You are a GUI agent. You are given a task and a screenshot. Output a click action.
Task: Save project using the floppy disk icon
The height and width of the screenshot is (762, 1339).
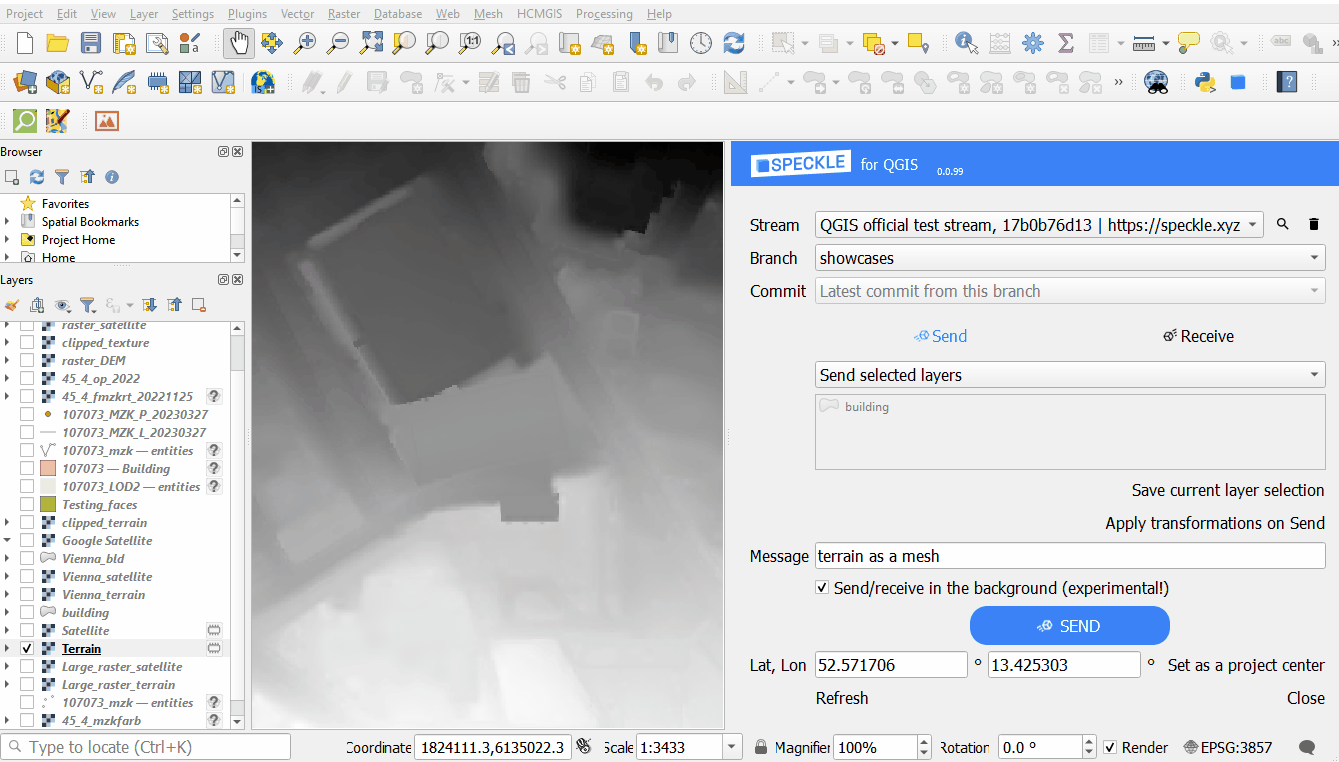pos(91,43)
